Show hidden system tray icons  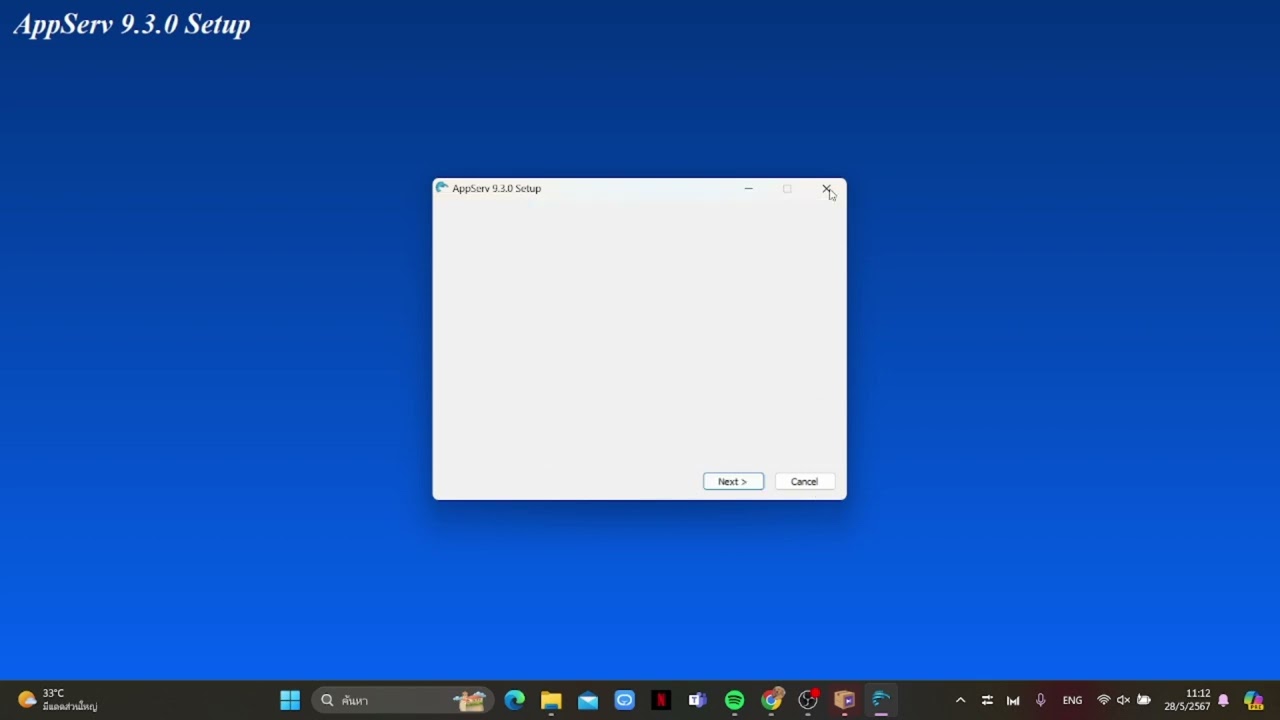pyautogui.click(x=960, y=700)
